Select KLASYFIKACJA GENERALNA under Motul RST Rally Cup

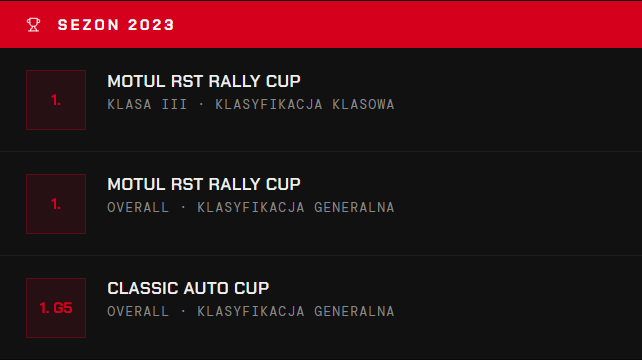pyautogui.click(x=296, y=208)
